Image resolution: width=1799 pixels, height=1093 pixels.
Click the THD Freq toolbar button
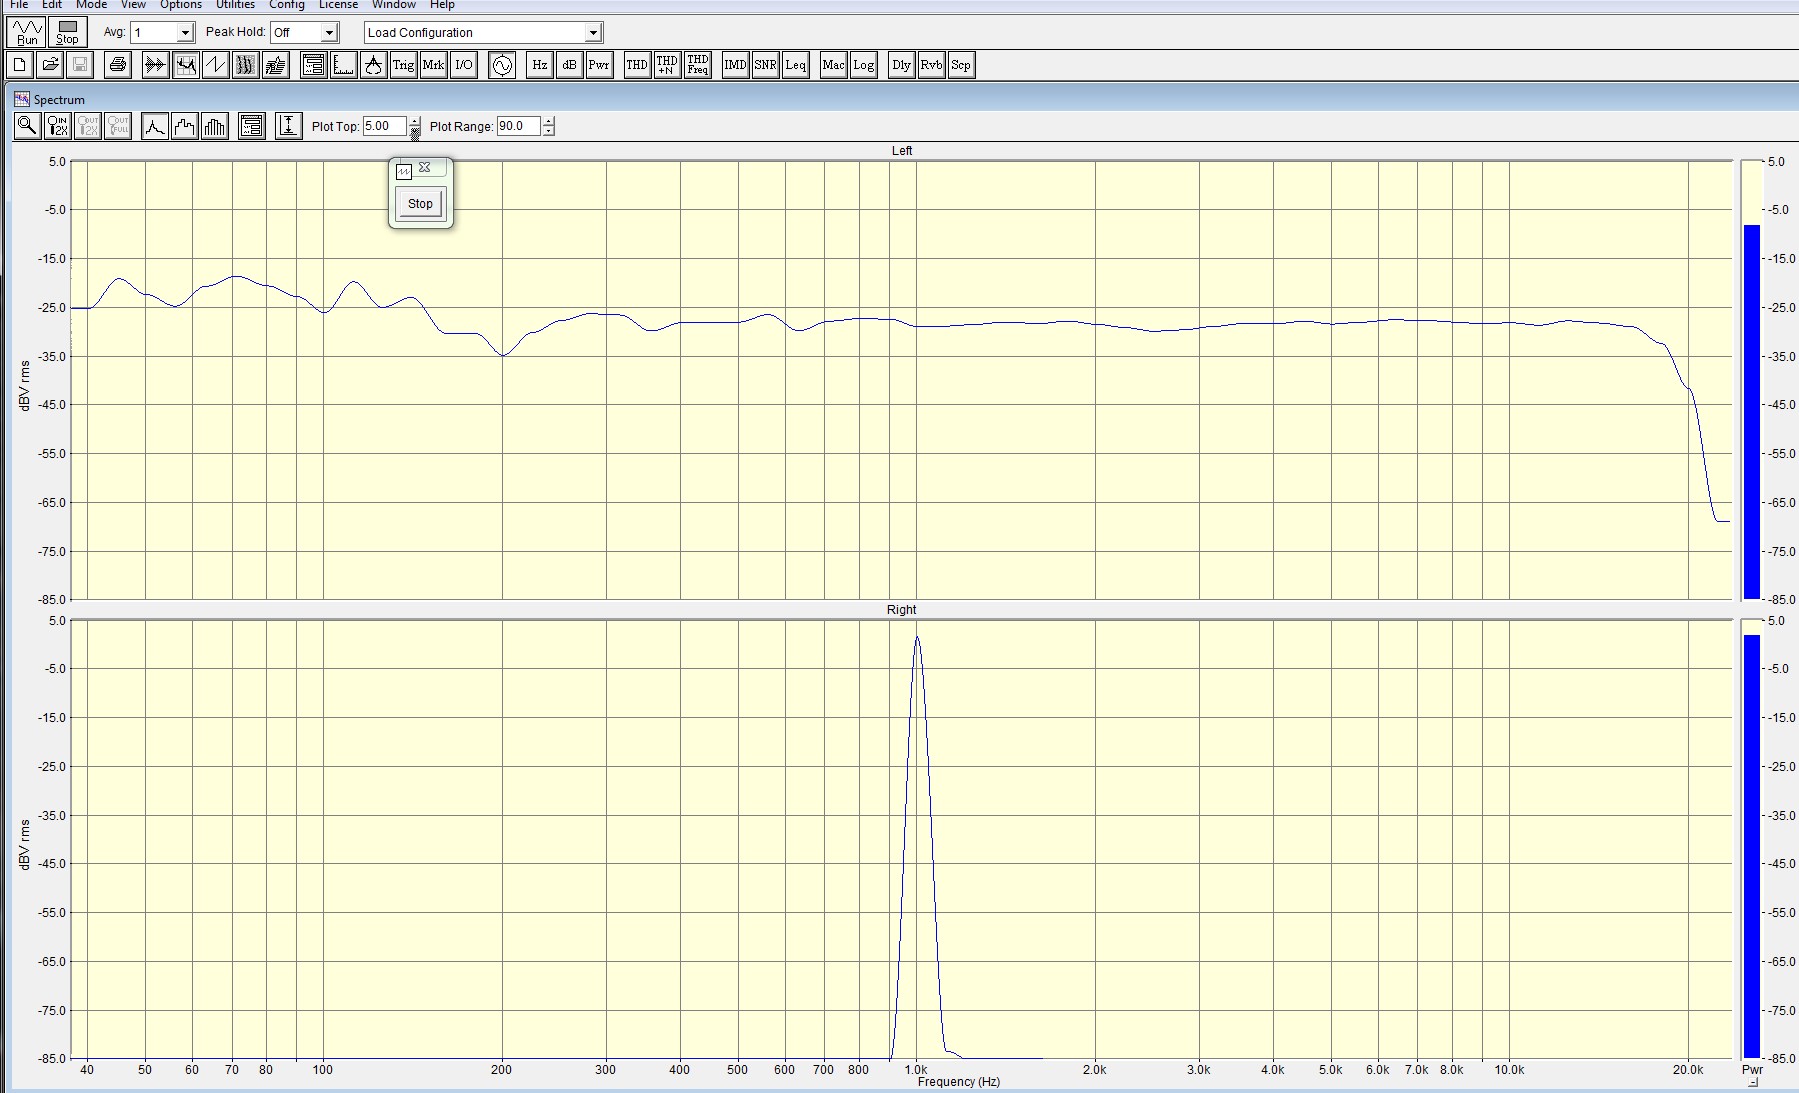[698, 65]
